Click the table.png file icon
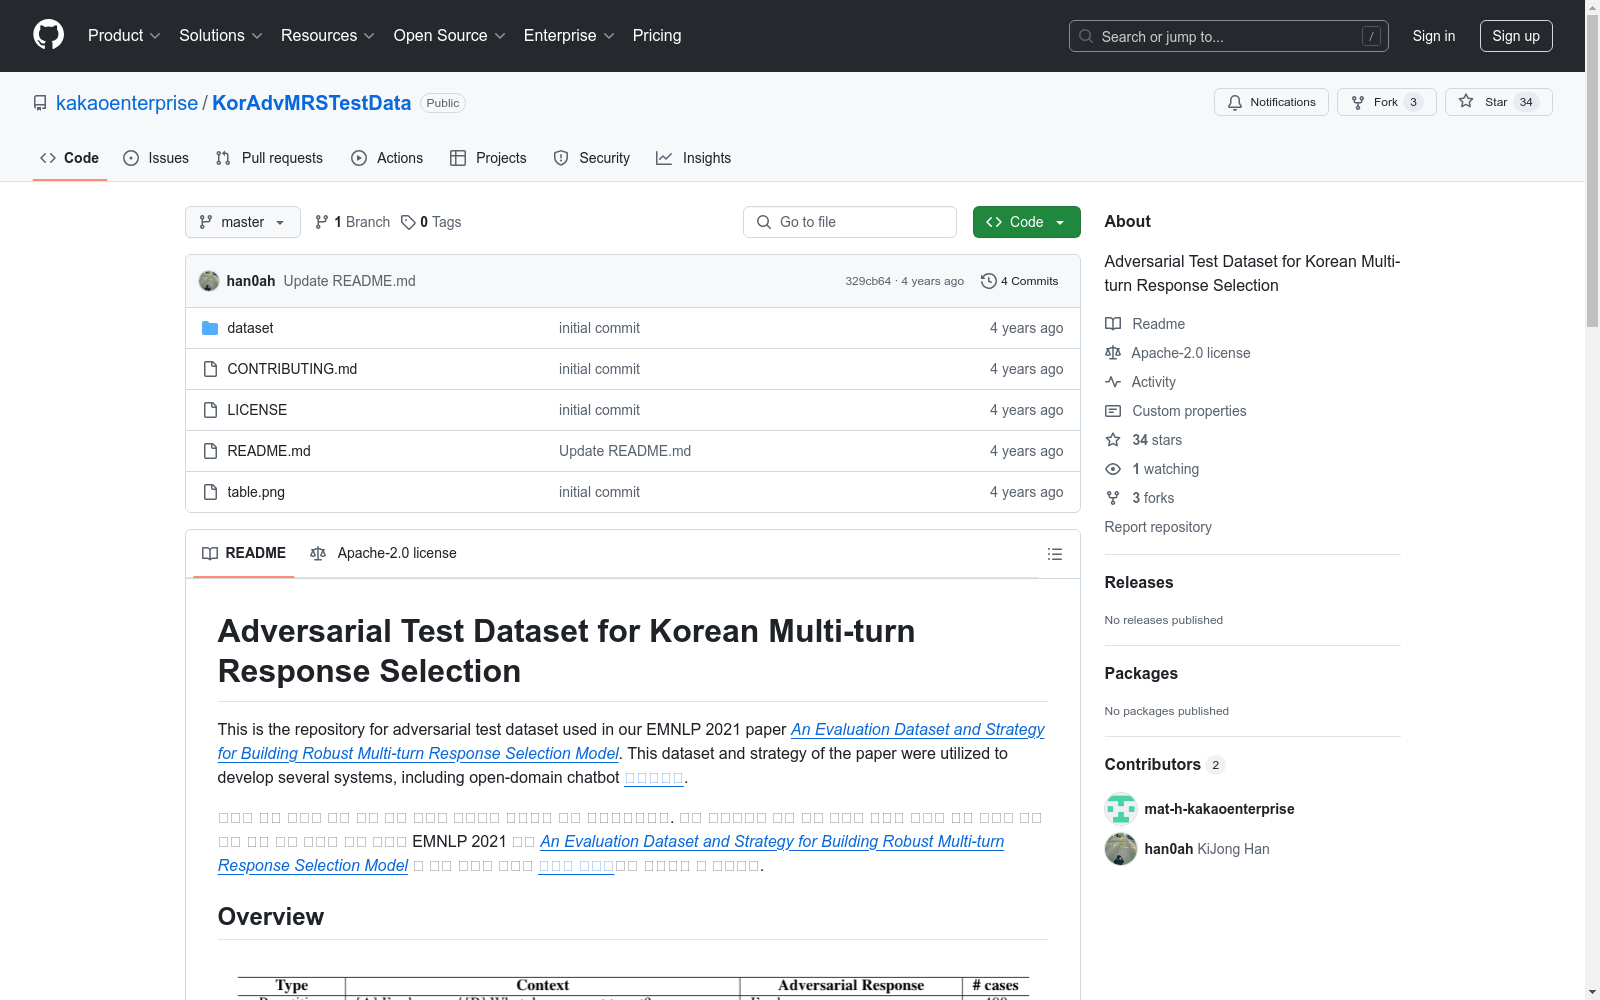 210,492
